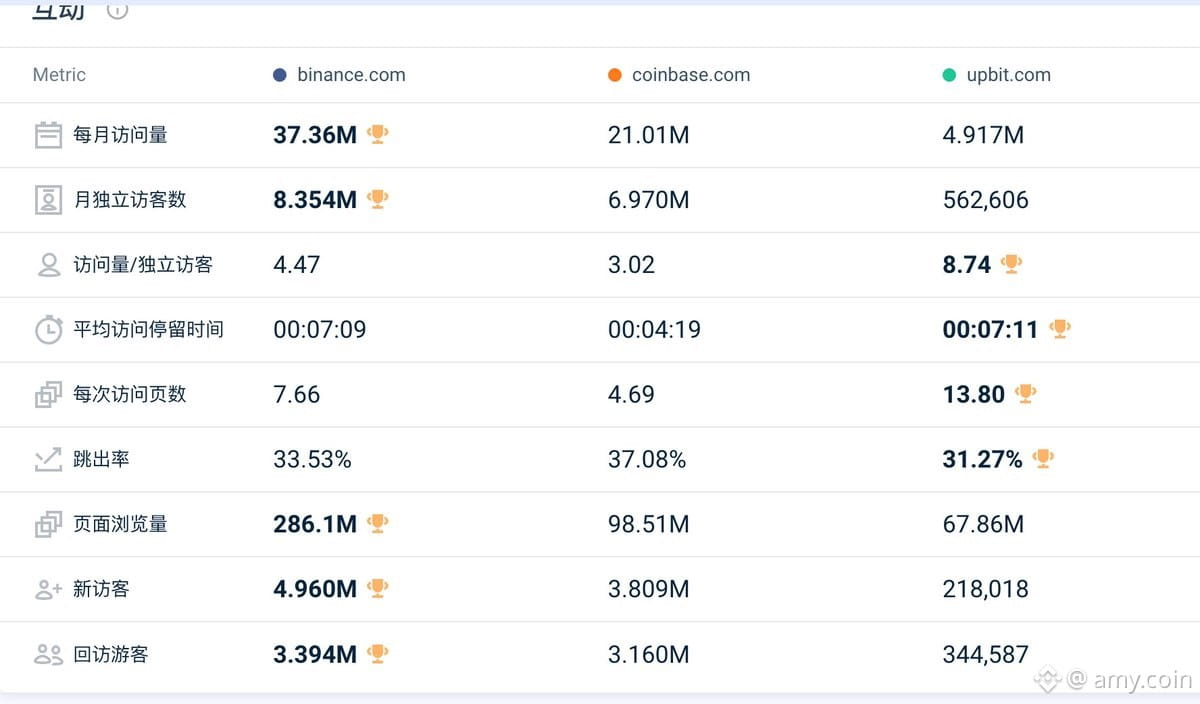Click the info icon beside the section title
1200x704 pixels.
(117, 9)
